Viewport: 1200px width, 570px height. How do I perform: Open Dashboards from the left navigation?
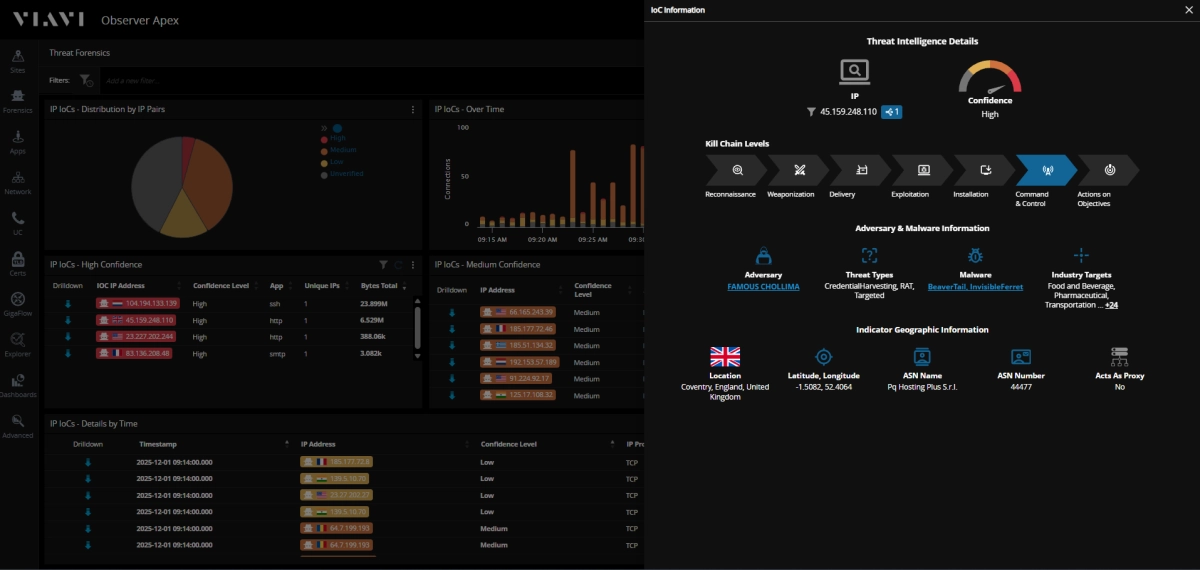[x=18, y=385]
